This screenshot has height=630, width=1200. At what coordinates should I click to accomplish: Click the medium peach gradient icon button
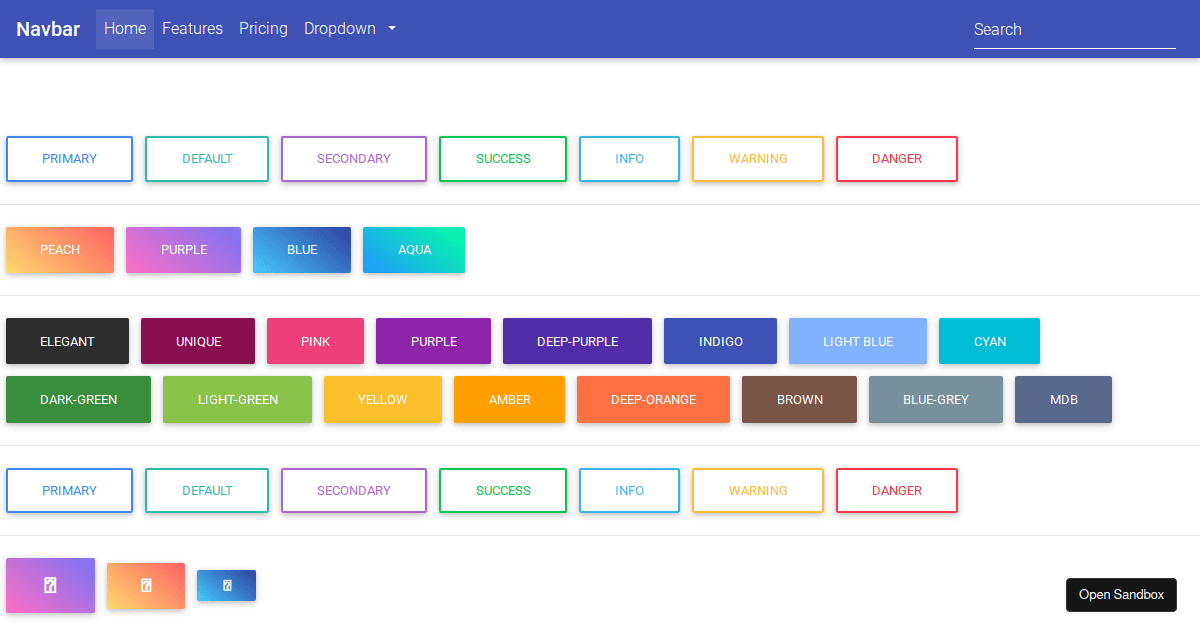tap(146, 585)
